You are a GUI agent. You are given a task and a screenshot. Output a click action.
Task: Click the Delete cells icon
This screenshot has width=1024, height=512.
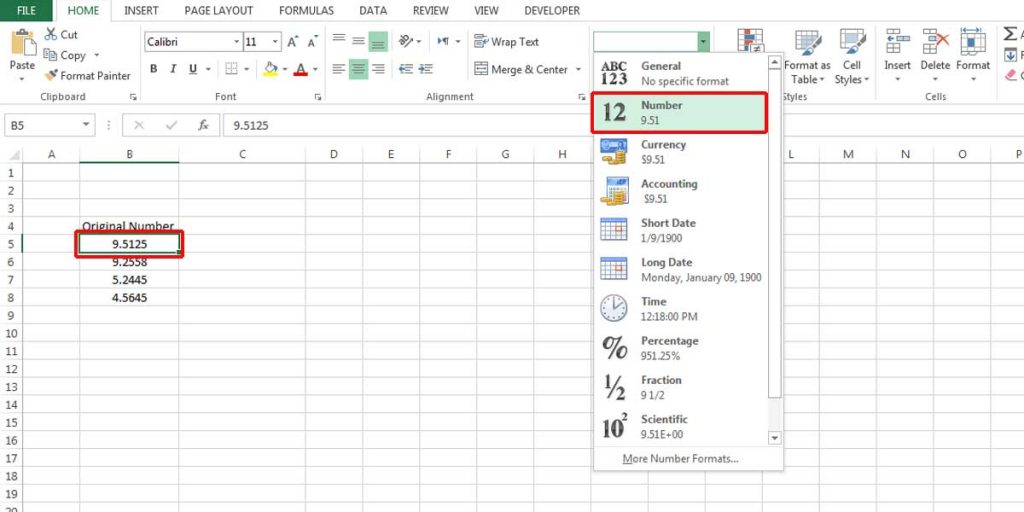[935, 42]
